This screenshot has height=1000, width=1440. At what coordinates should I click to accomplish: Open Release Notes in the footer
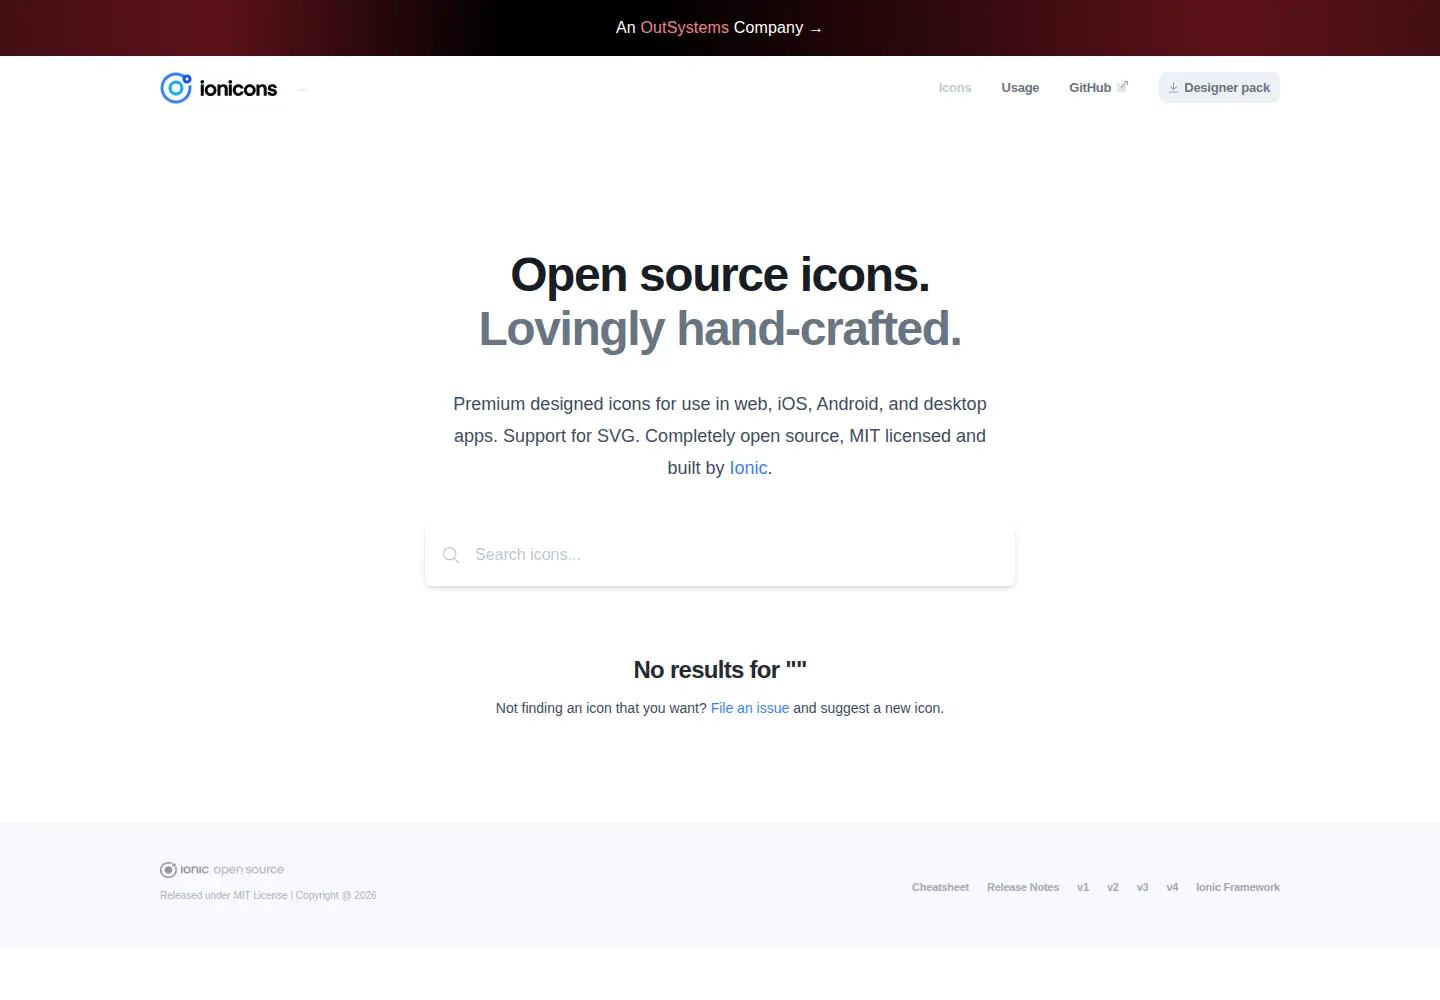click(x=1023, y=887)
